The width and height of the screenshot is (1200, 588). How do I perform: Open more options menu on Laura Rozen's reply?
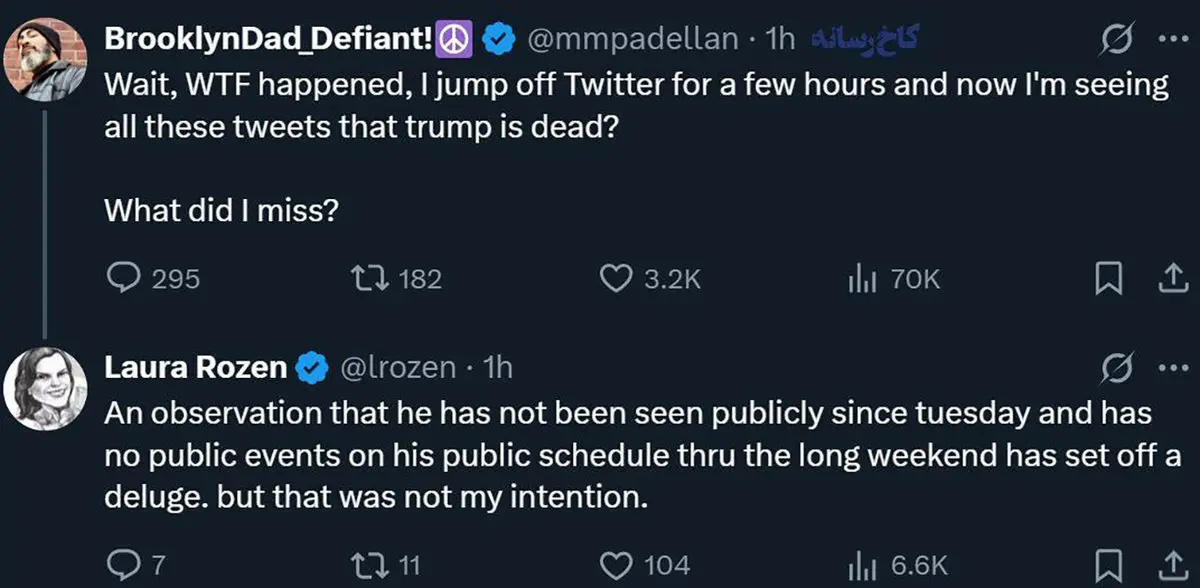point(1168,369)
